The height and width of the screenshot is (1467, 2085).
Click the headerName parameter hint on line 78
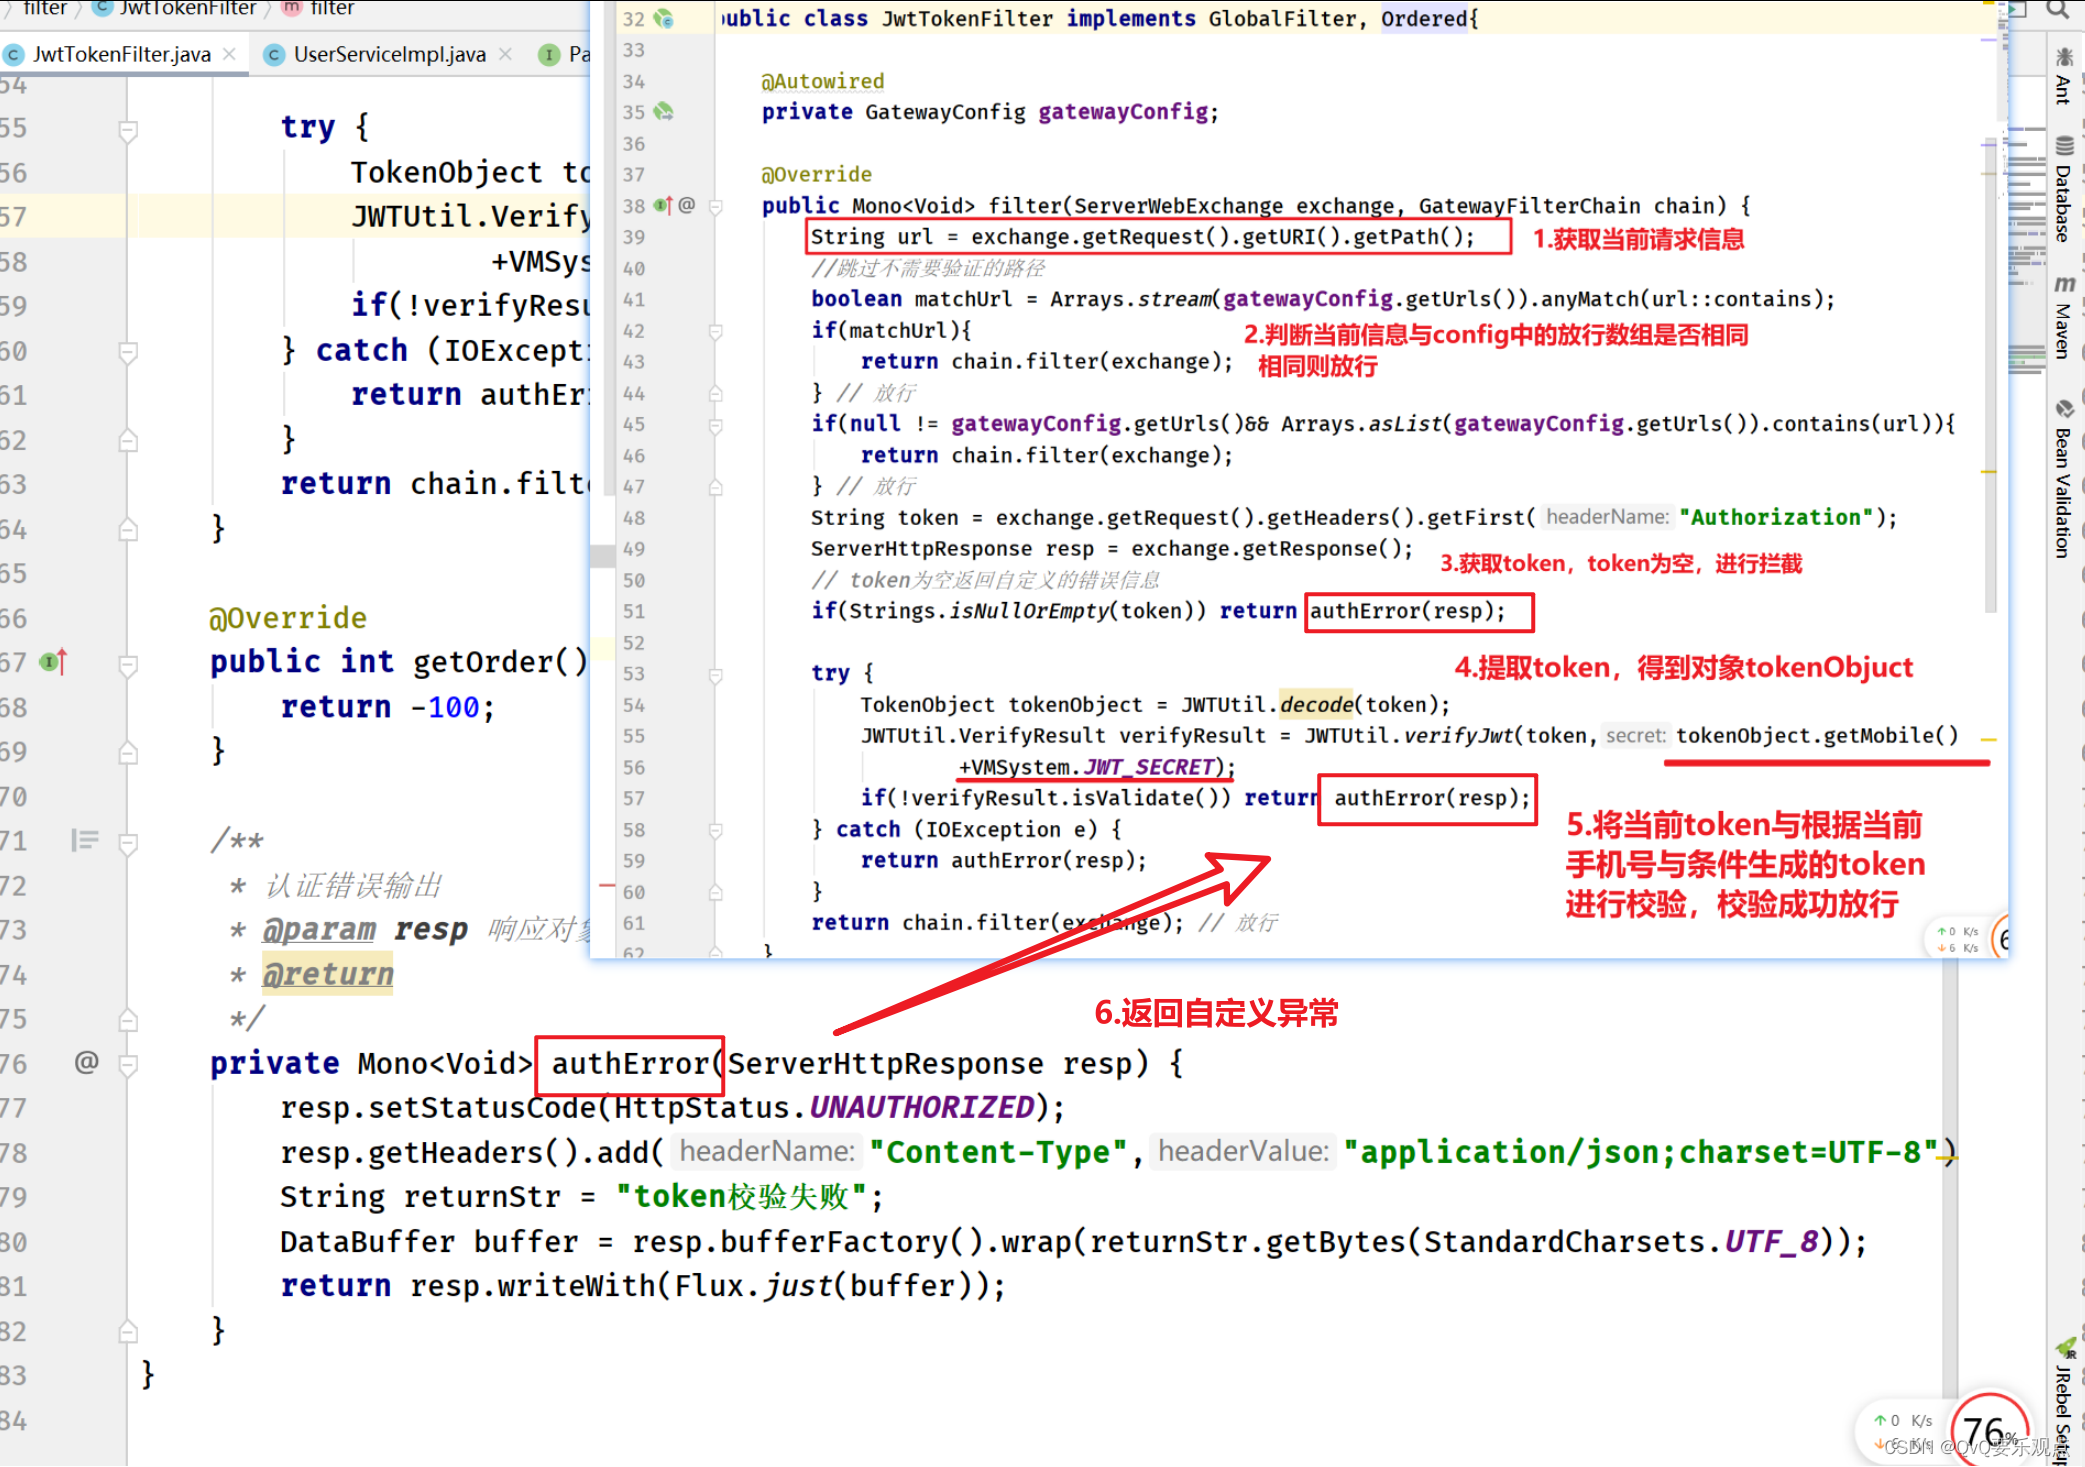(x=767, y=1151)
